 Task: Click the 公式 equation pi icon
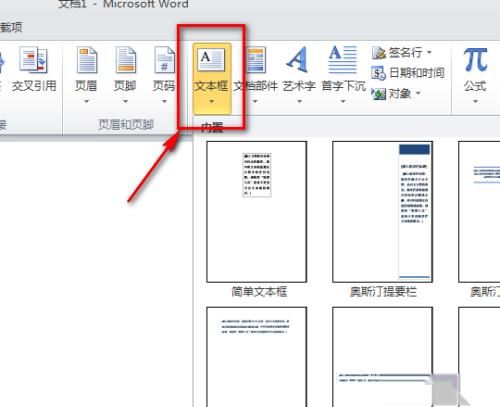pyautogui.click(x=475, y=60)
